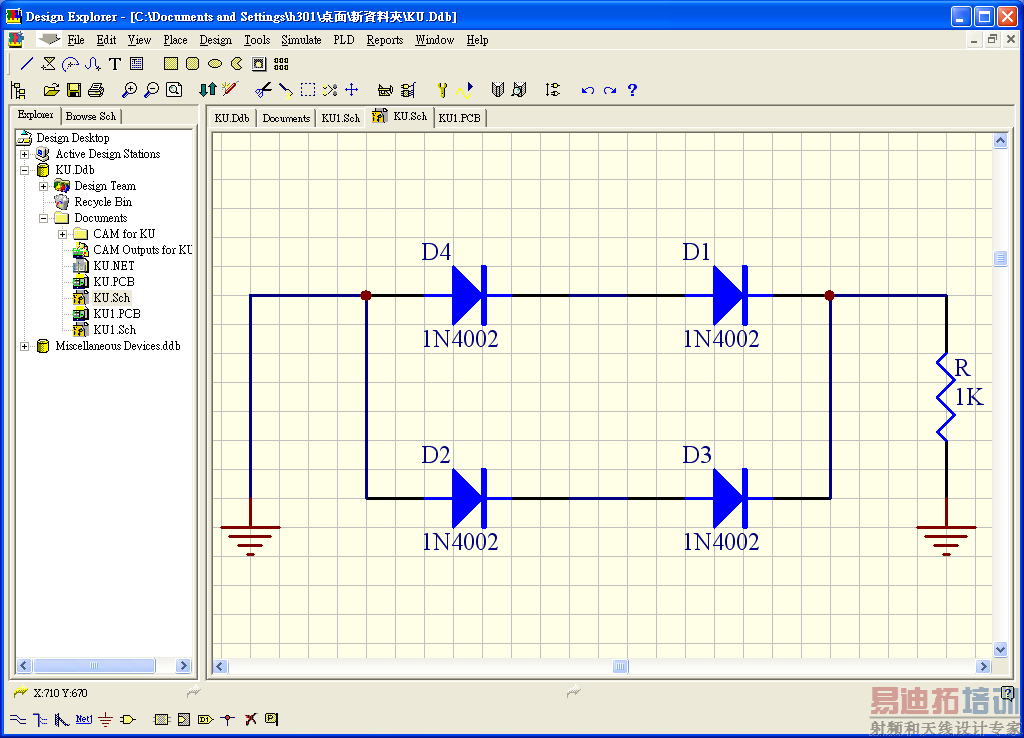Click the Zoom Out magnifier
The image size is (1024, 738).
click(x=152, y=90)
